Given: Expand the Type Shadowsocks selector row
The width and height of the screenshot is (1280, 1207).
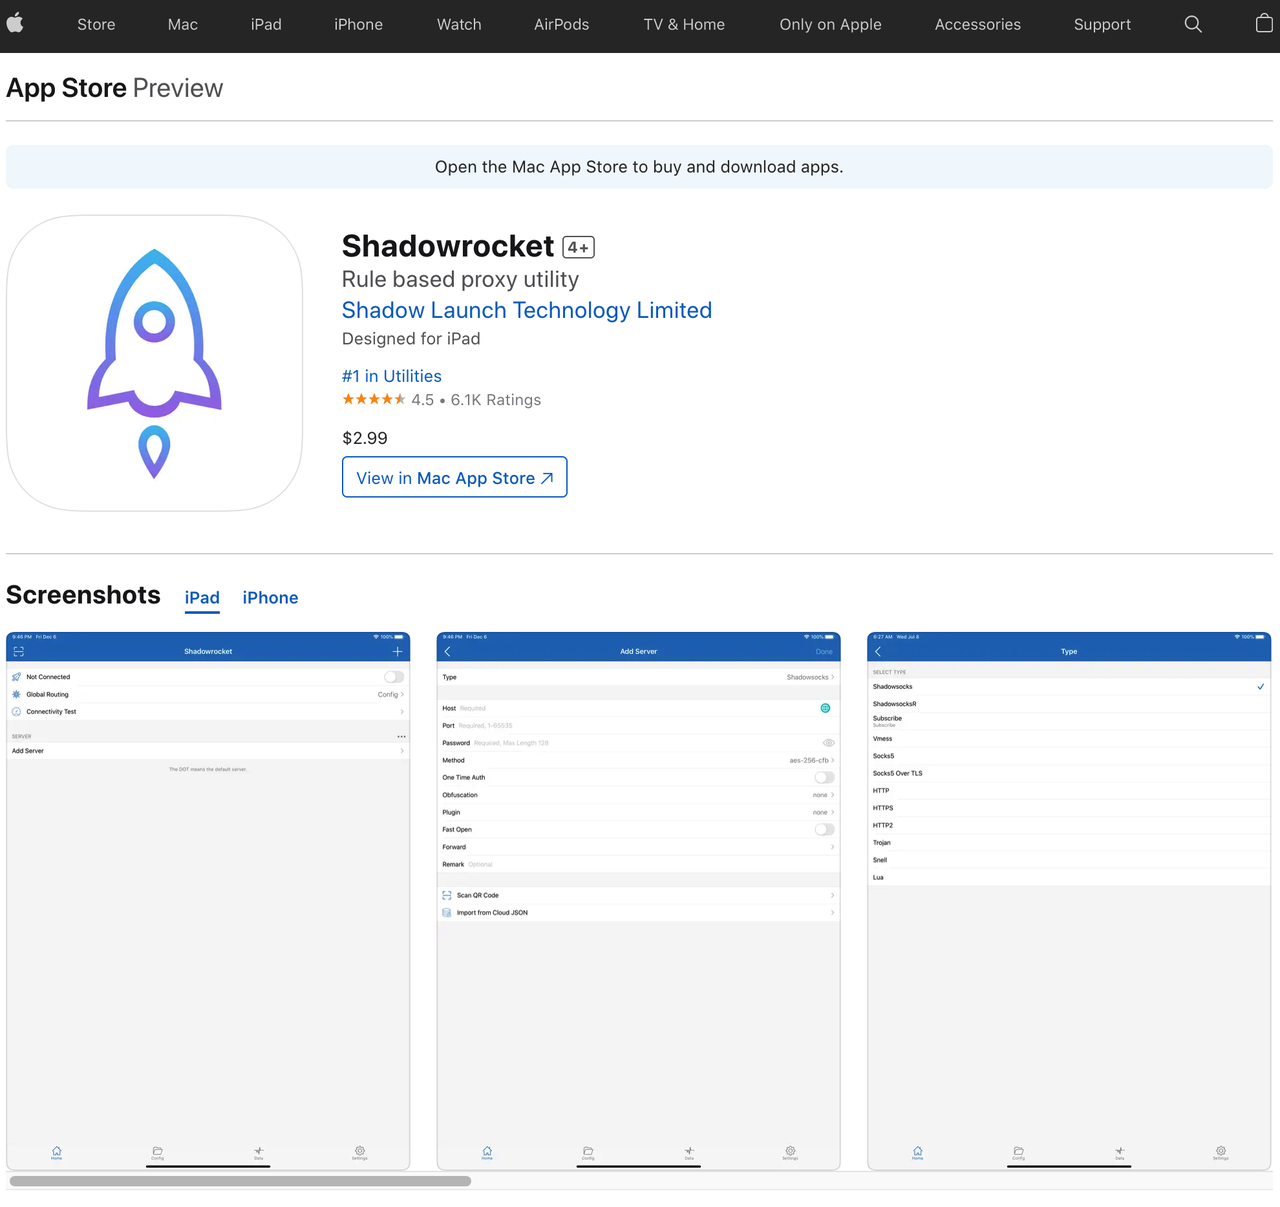Looking at the screenshot, I should tap(810, 677).
